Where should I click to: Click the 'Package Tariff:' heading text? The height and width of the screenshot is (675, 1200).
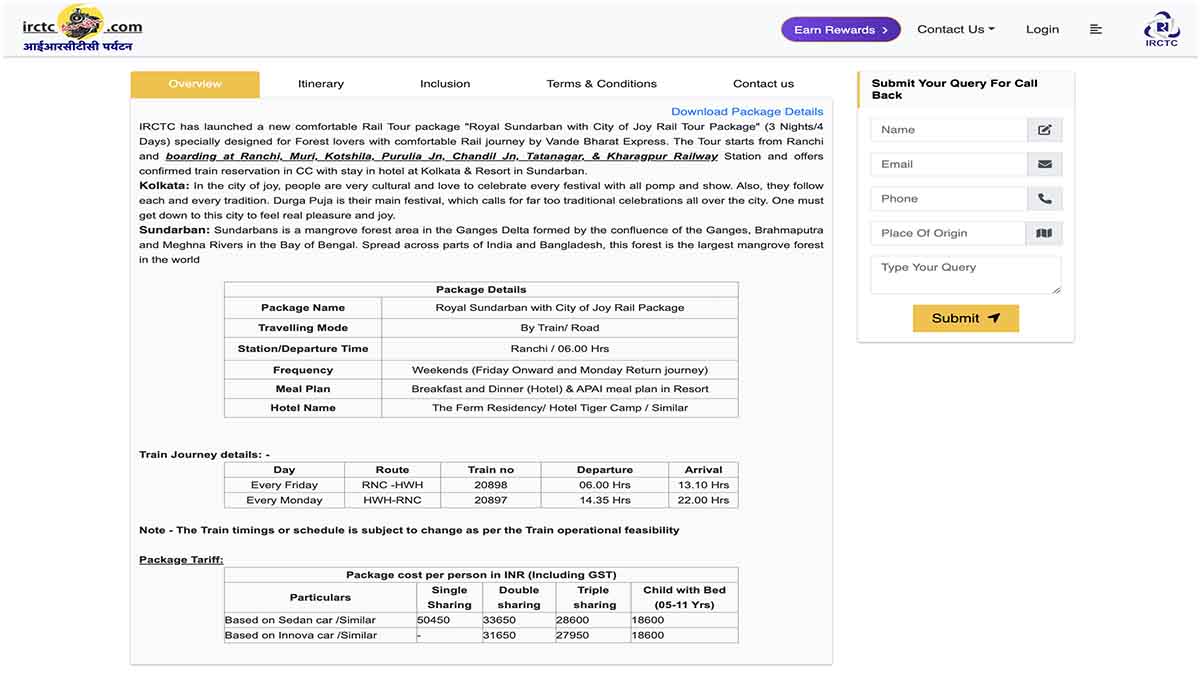181,560
